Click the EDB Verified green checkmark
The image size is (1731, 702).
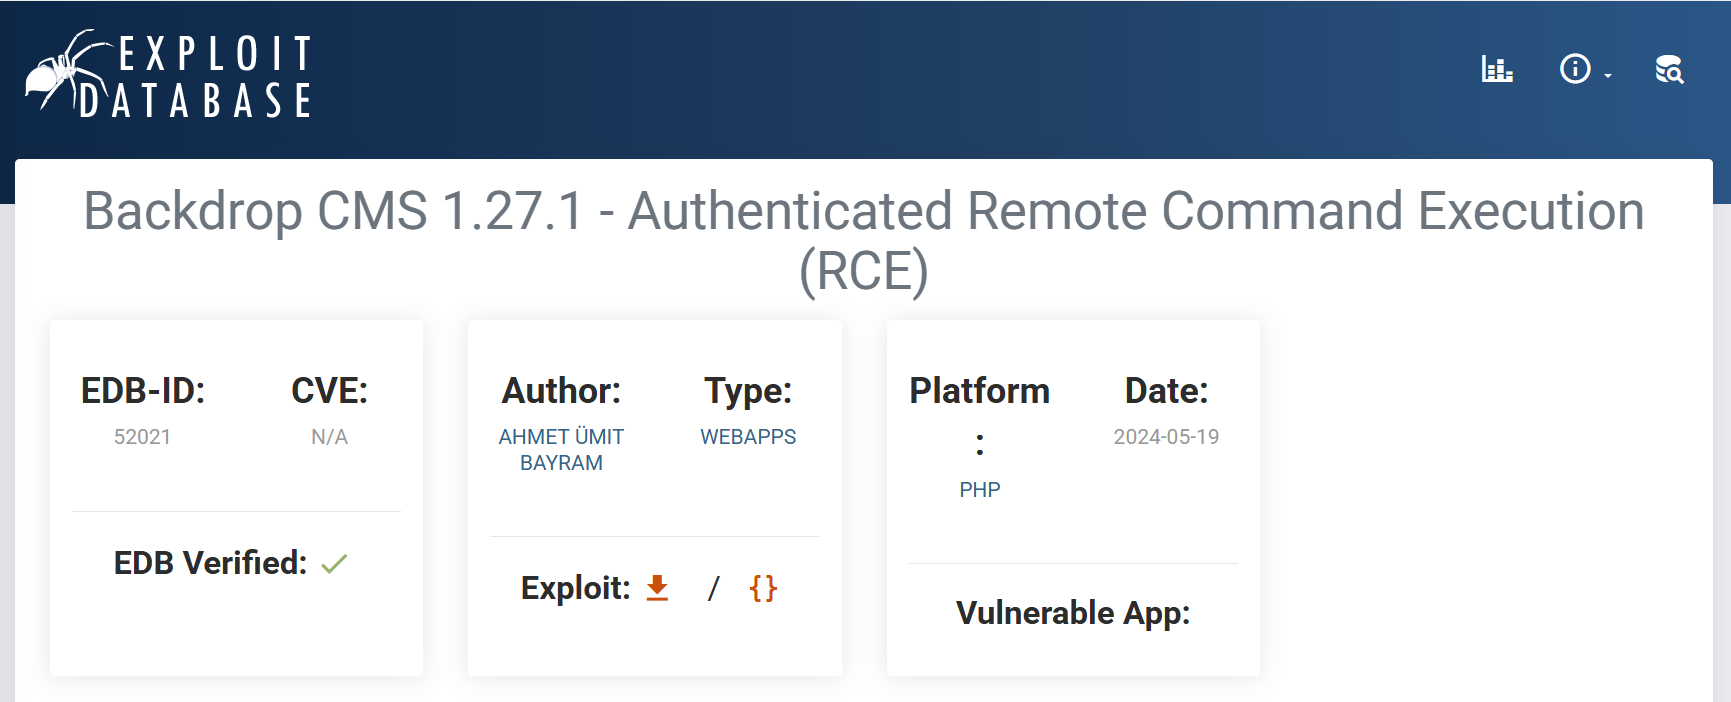pos(334,564)
